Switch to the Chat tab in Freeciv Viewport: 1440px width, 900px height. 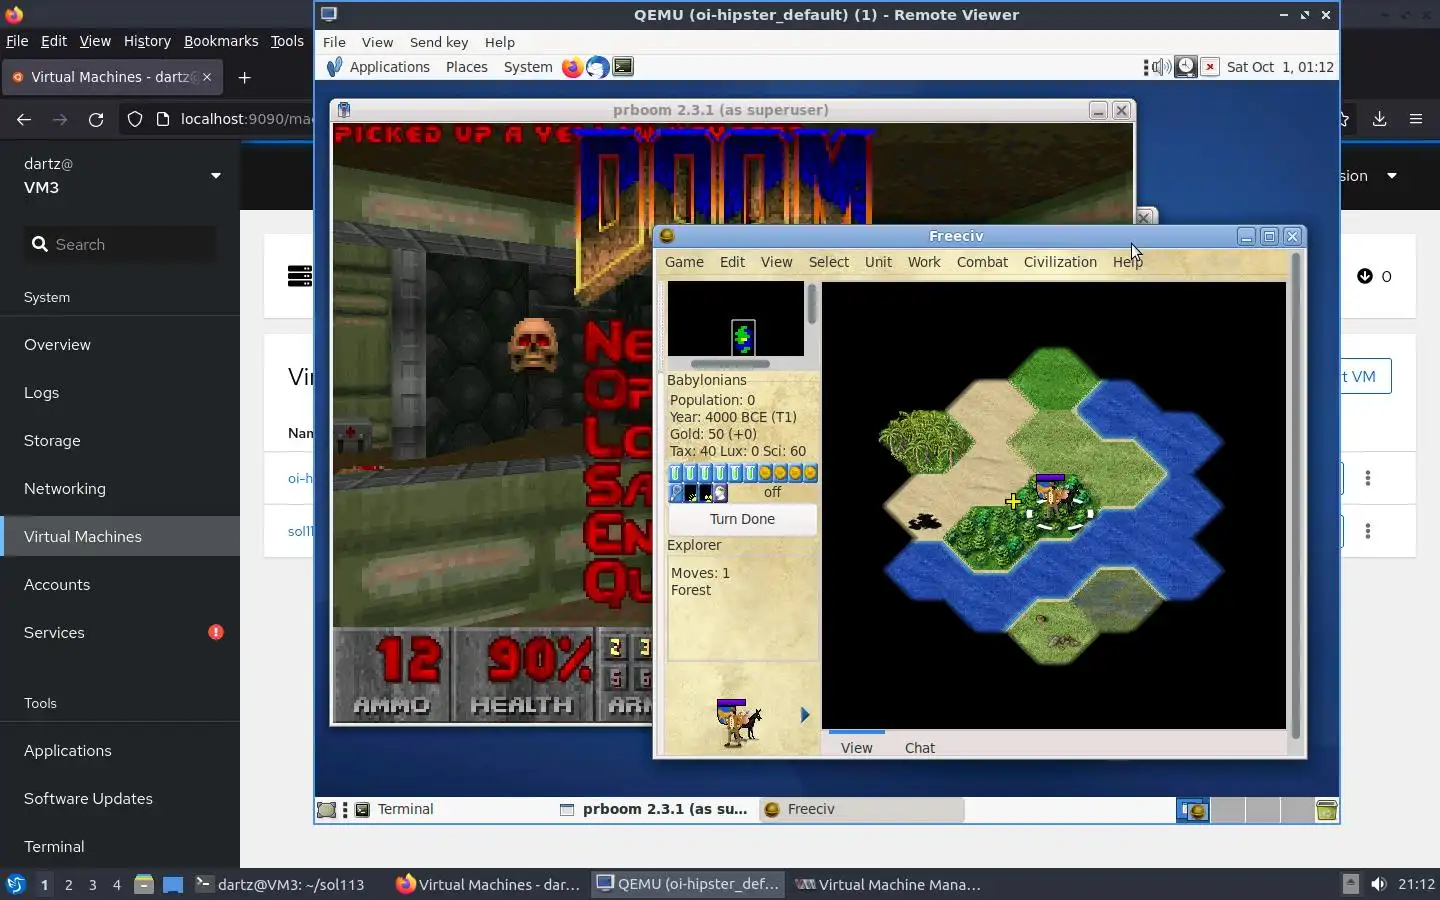click(920, 747)
